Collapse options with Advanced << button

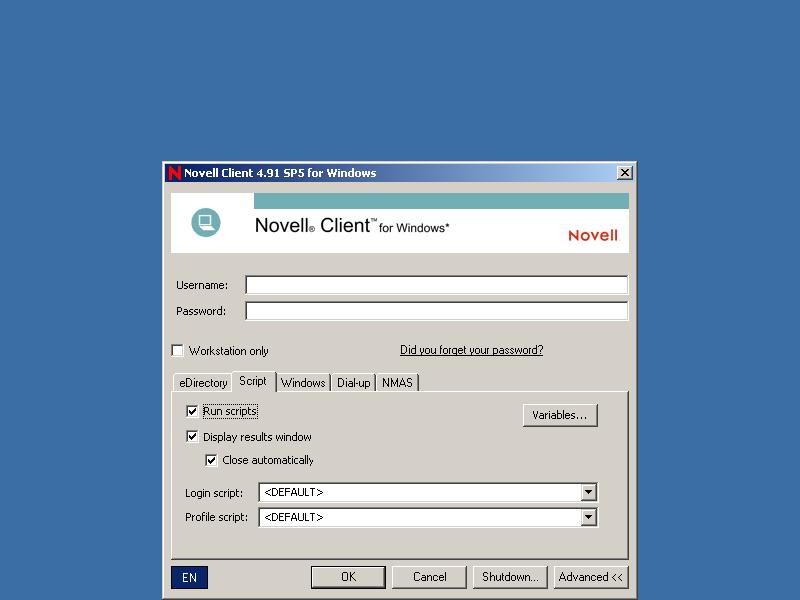(x=591, y=577)
